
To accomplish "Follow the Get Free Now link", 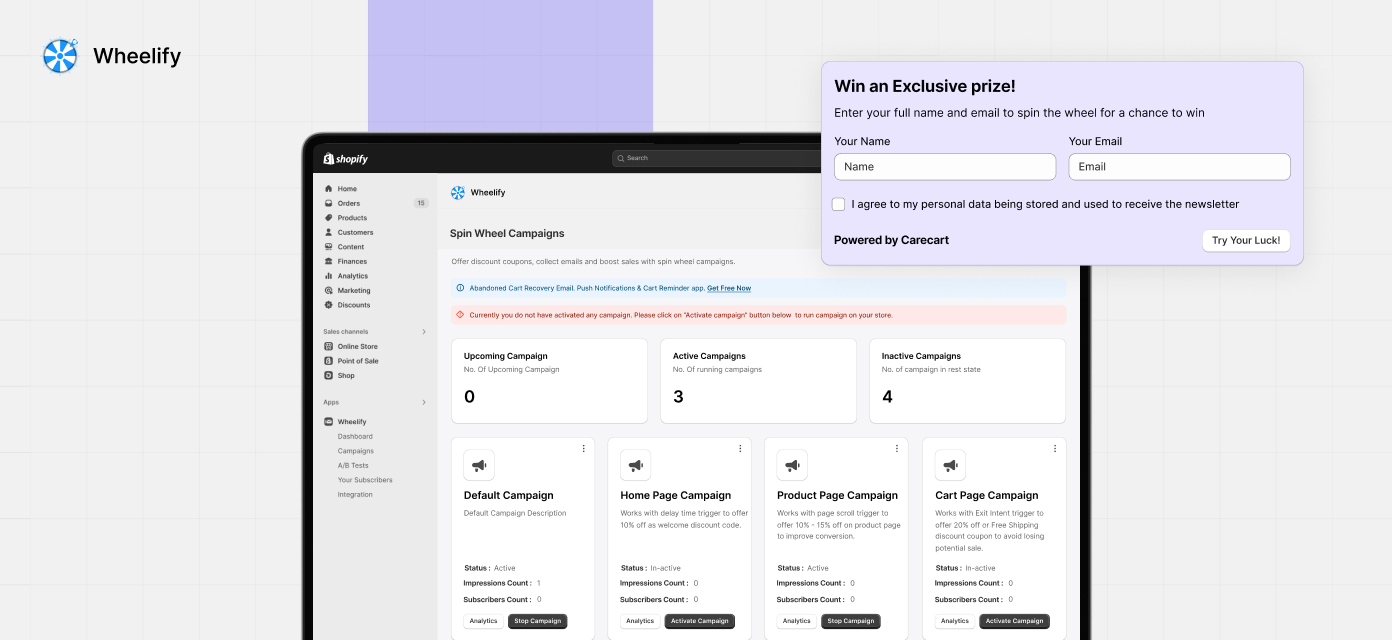I will tap(729, 288).
